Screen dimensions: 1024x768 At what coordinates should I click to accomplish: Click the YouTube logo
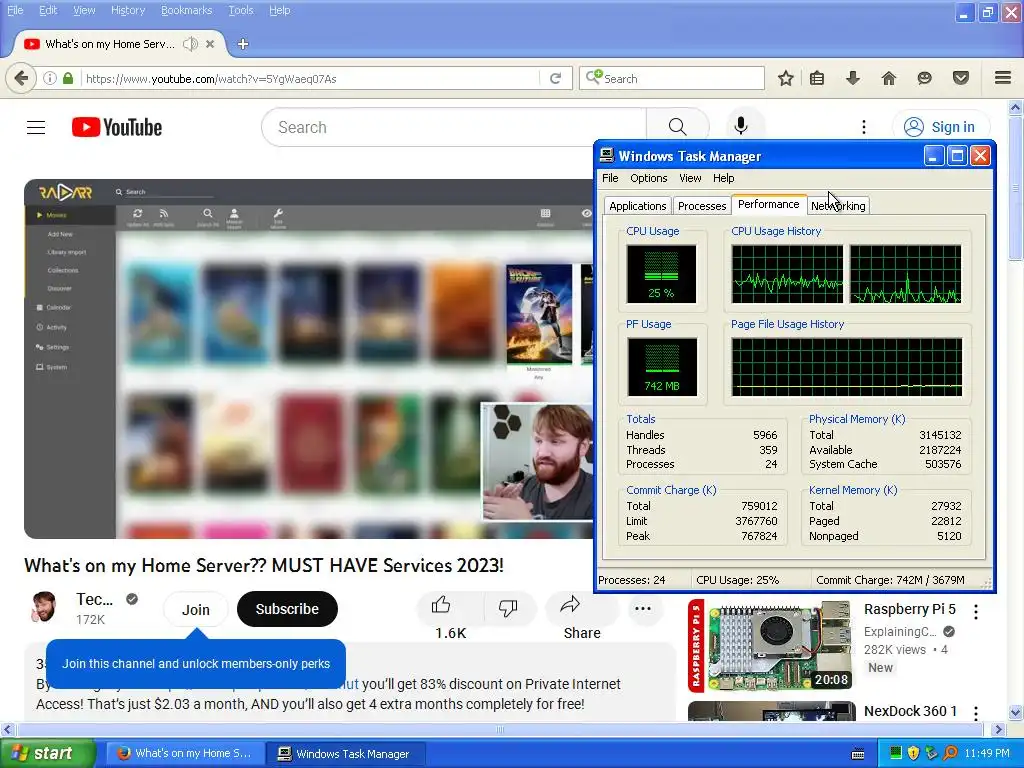click(x=117, y=127)
